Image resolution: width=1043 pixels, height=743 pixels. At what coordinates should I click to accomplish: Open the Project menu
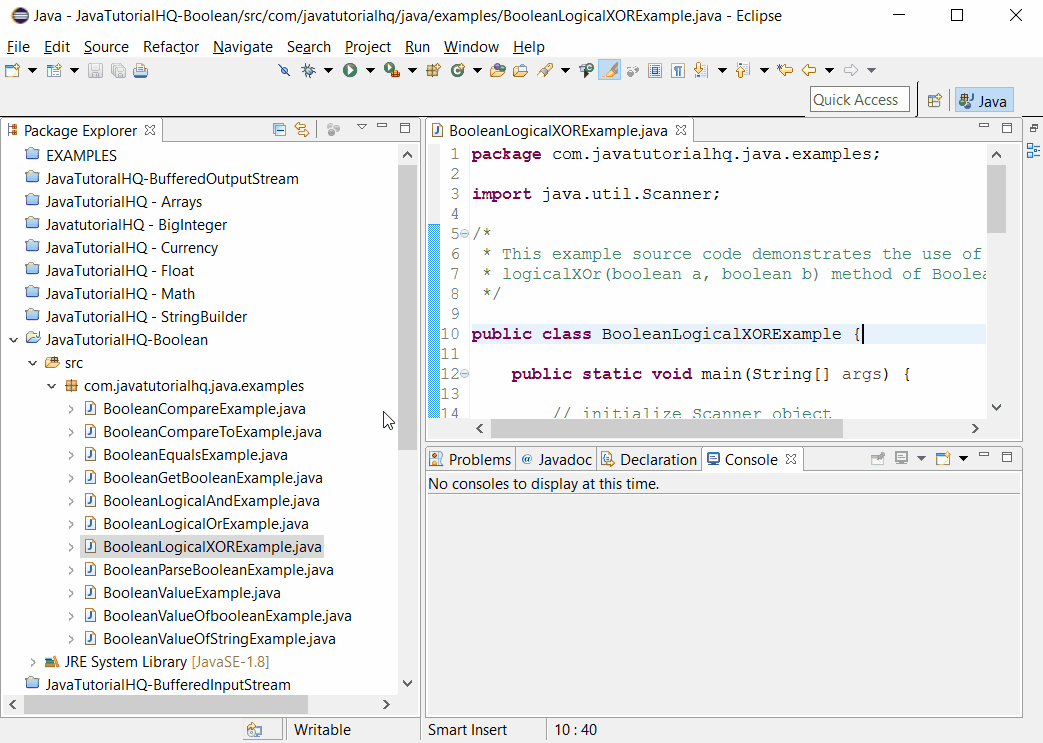368,47
